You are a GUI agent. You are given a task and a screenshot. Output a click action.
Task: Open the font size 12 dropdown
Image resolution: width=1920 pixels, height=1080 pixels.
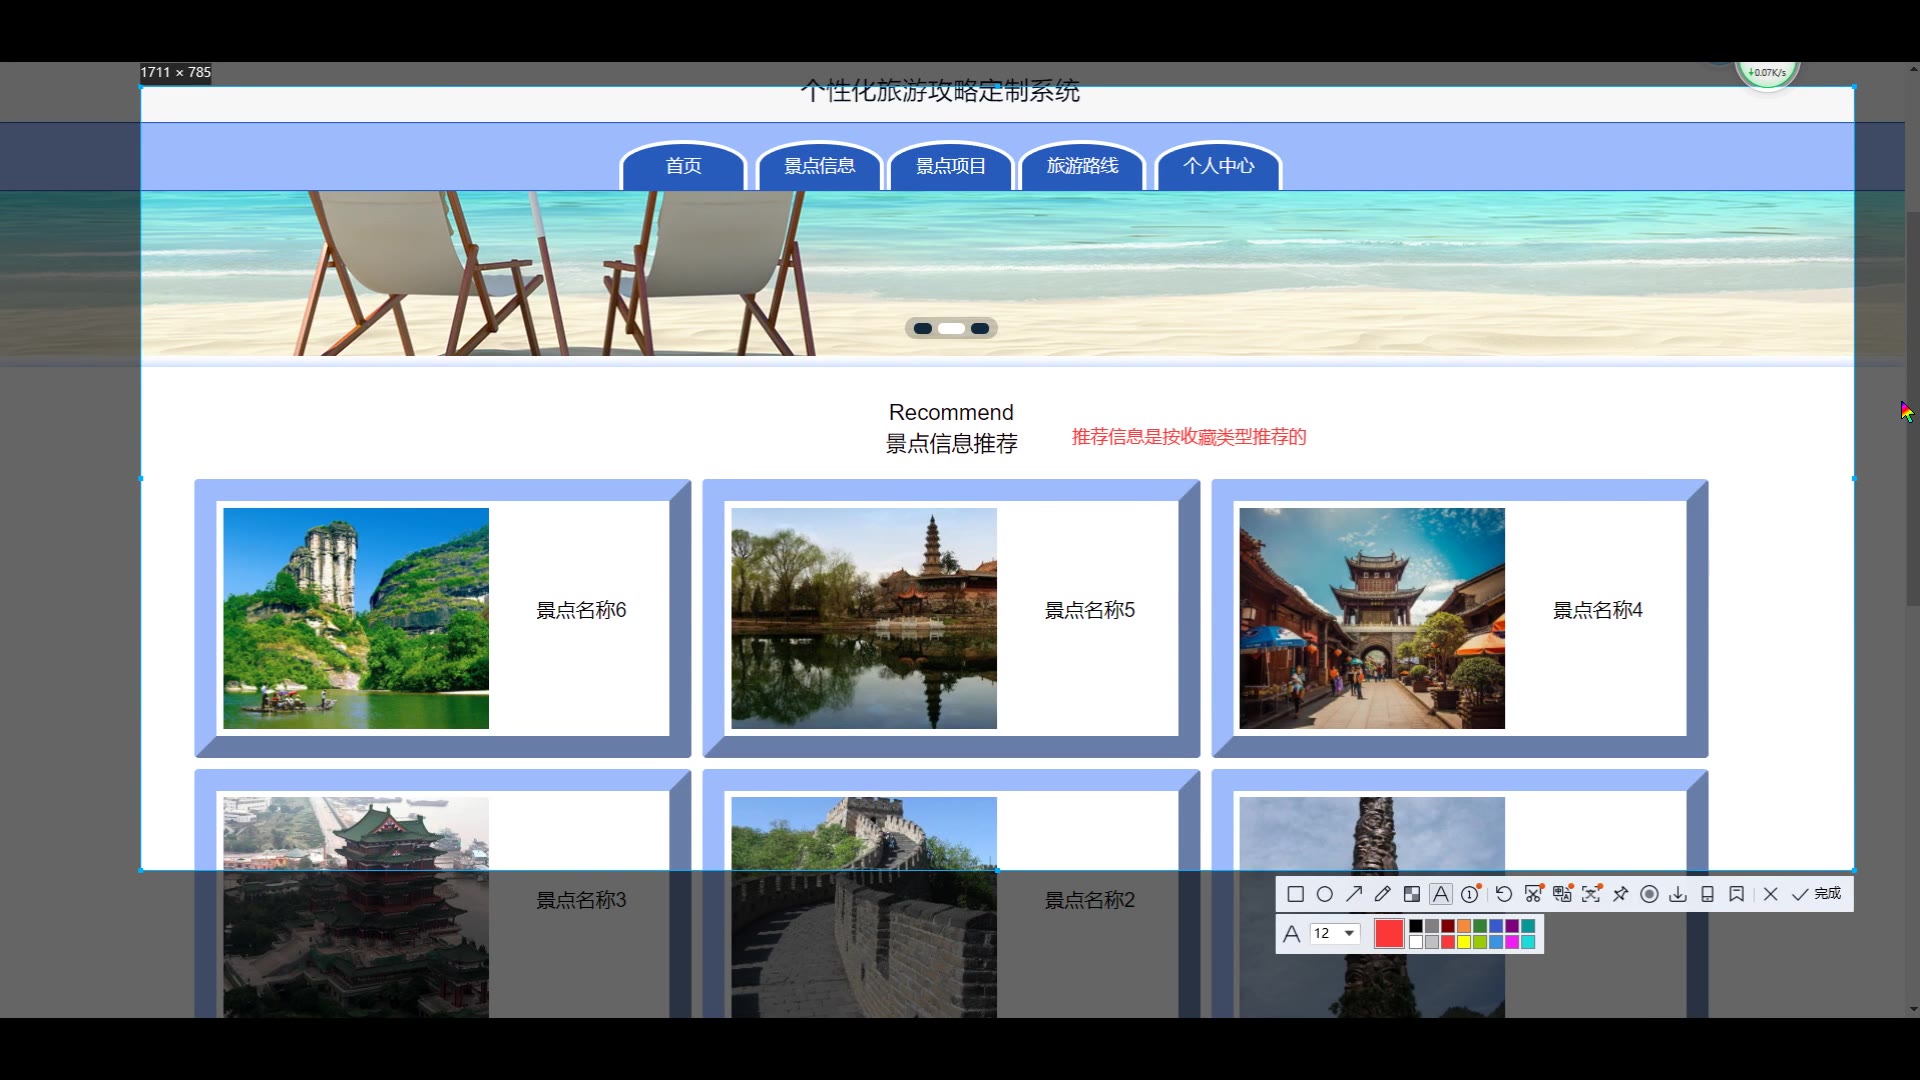tap(1335, 933)
